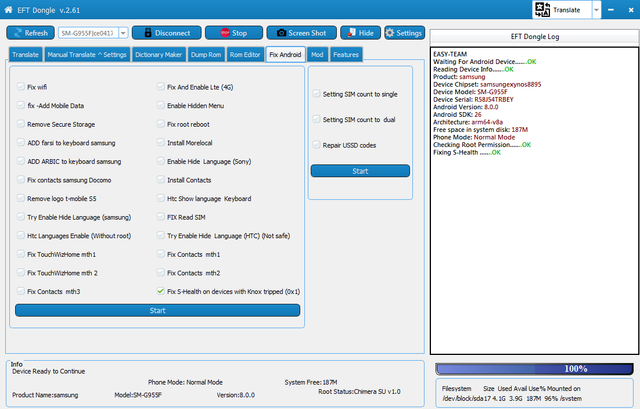Click Start below the Fix Android options
Viewport: 640px width, 409px height.
click(157, 311)
